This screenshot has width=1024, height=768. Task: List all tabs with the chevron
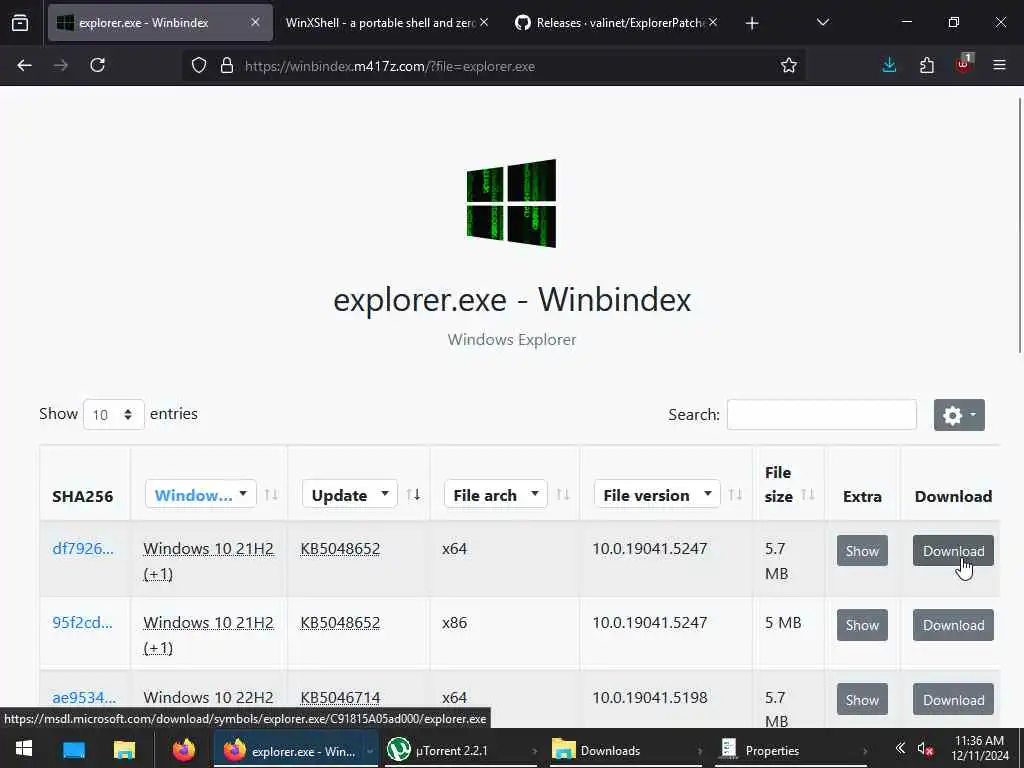point(823,23)
